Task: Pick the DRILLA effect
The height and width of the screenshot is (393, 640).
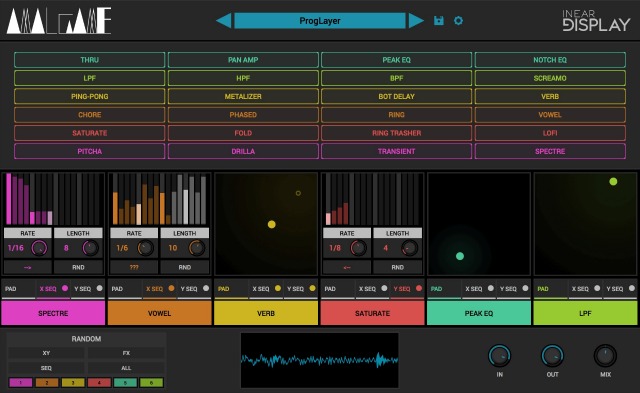Action: click(x=243, y=151)
